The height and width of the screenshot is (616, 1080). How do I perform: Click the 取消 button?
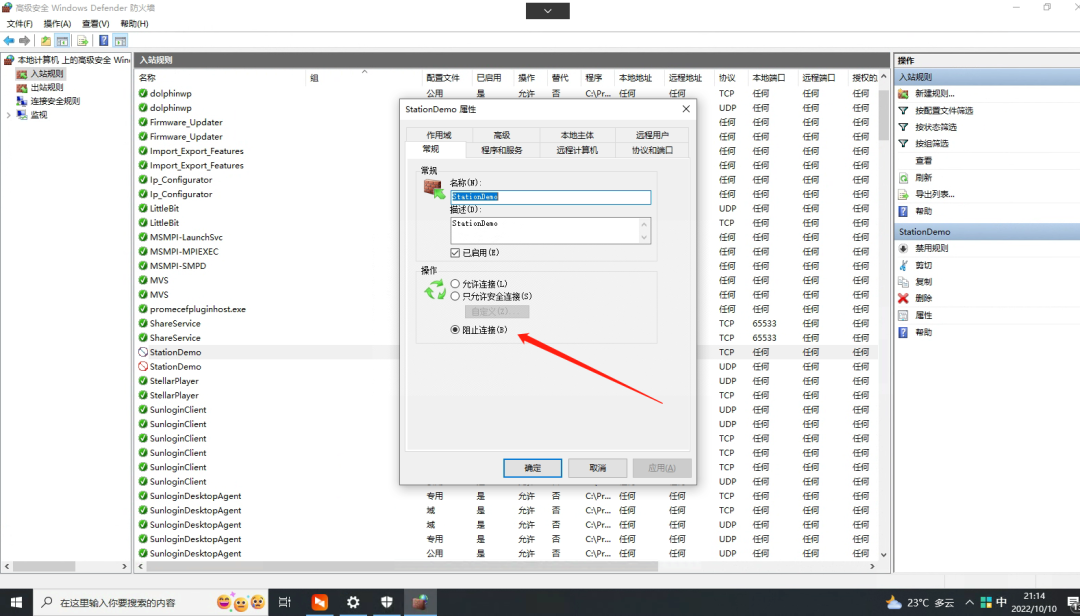coord(598,468)
